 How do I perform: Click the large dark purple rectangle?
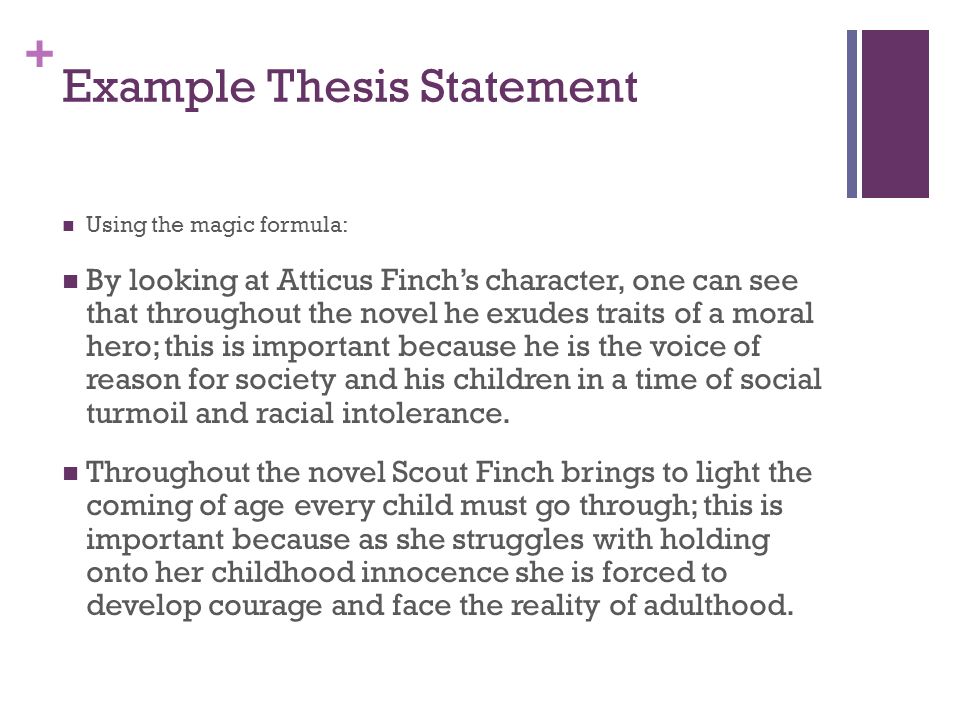click(895, 114)
